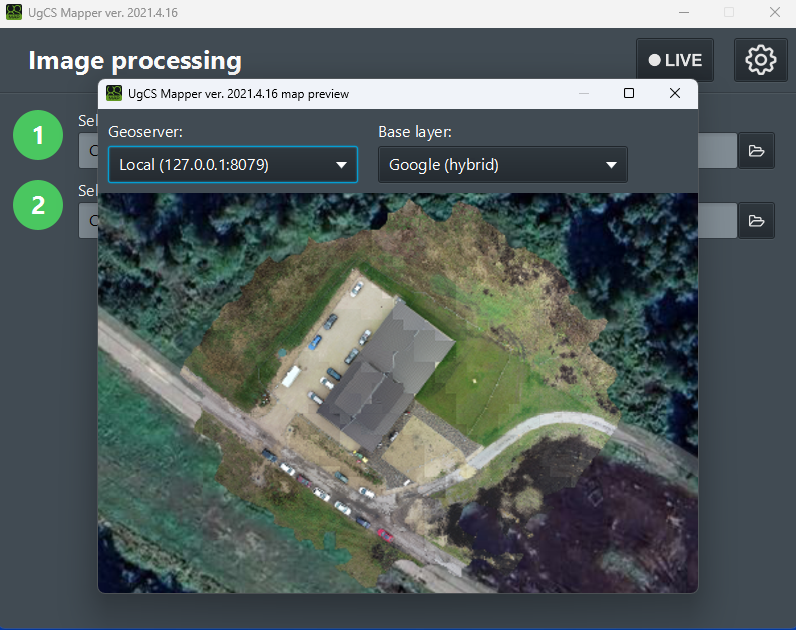
Task: Browse folder for step 2 path
Action: tap(756, 220)
